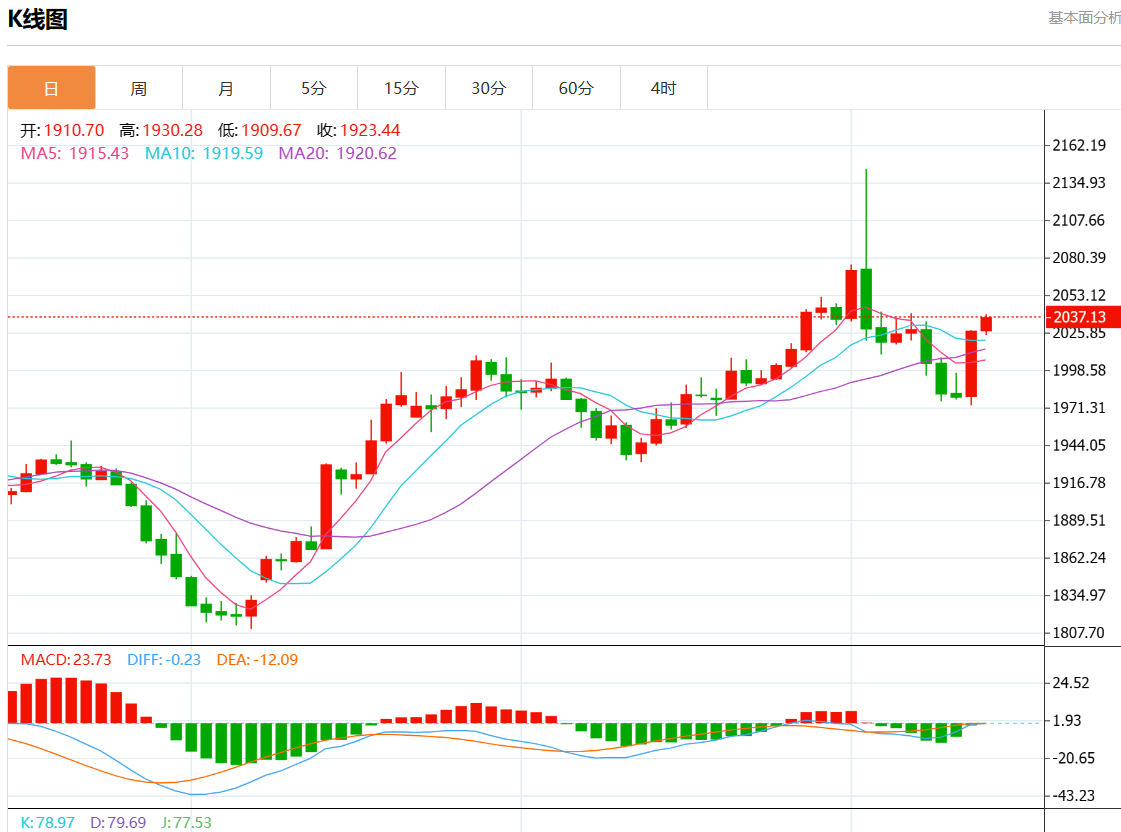Click the 低:1909.67 low price value
Viewport: 1121px width, 832px height.
click(x=260, y=130)
